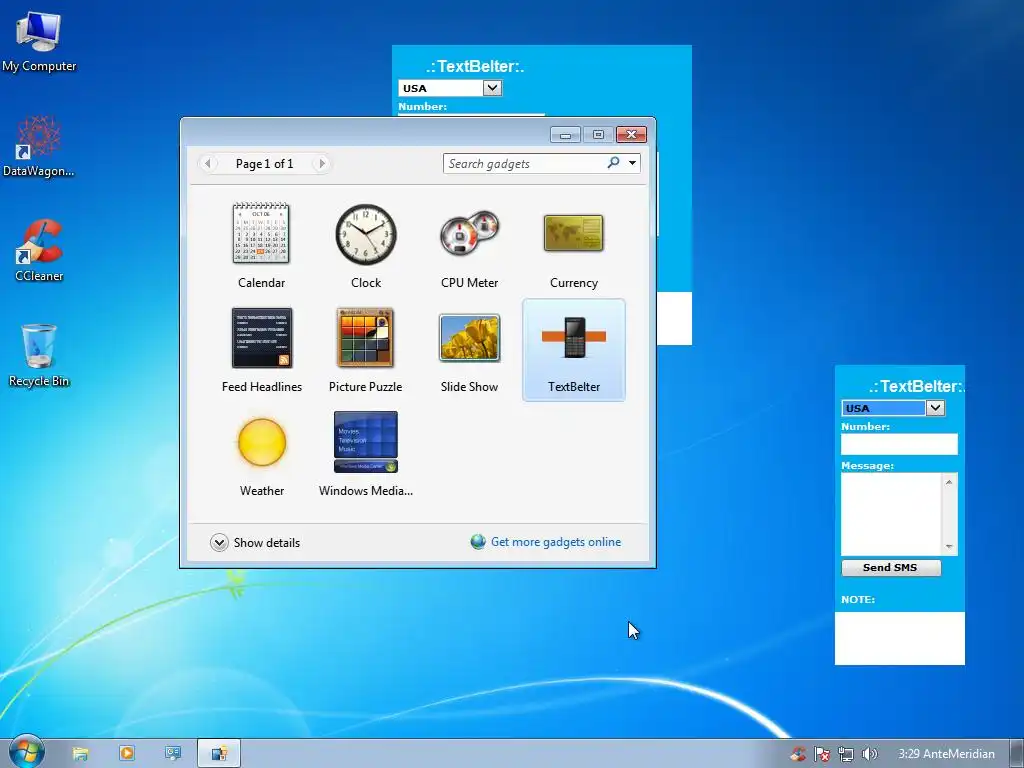This screenshot has width=1024, height=768.
Task: Click the Message text area in the TextBelter gadget
Action: (891, 514)
